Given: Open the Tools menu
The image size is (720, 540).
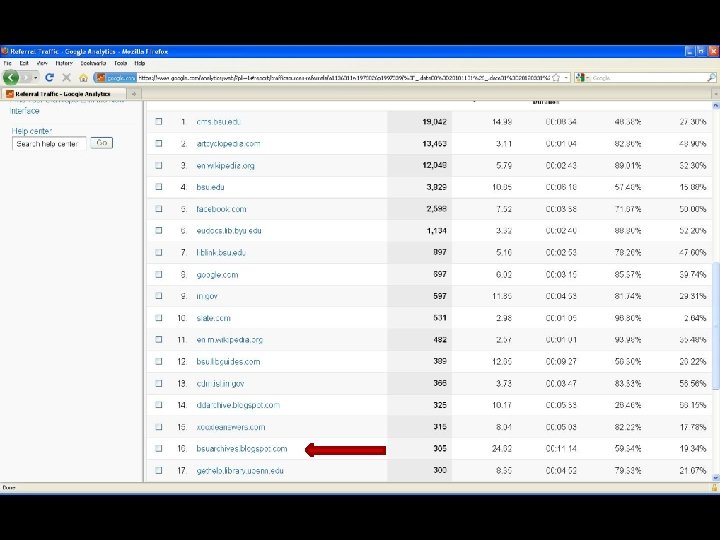Looking at the screenshot, I should pyautogui.click(x=120, y=63).
